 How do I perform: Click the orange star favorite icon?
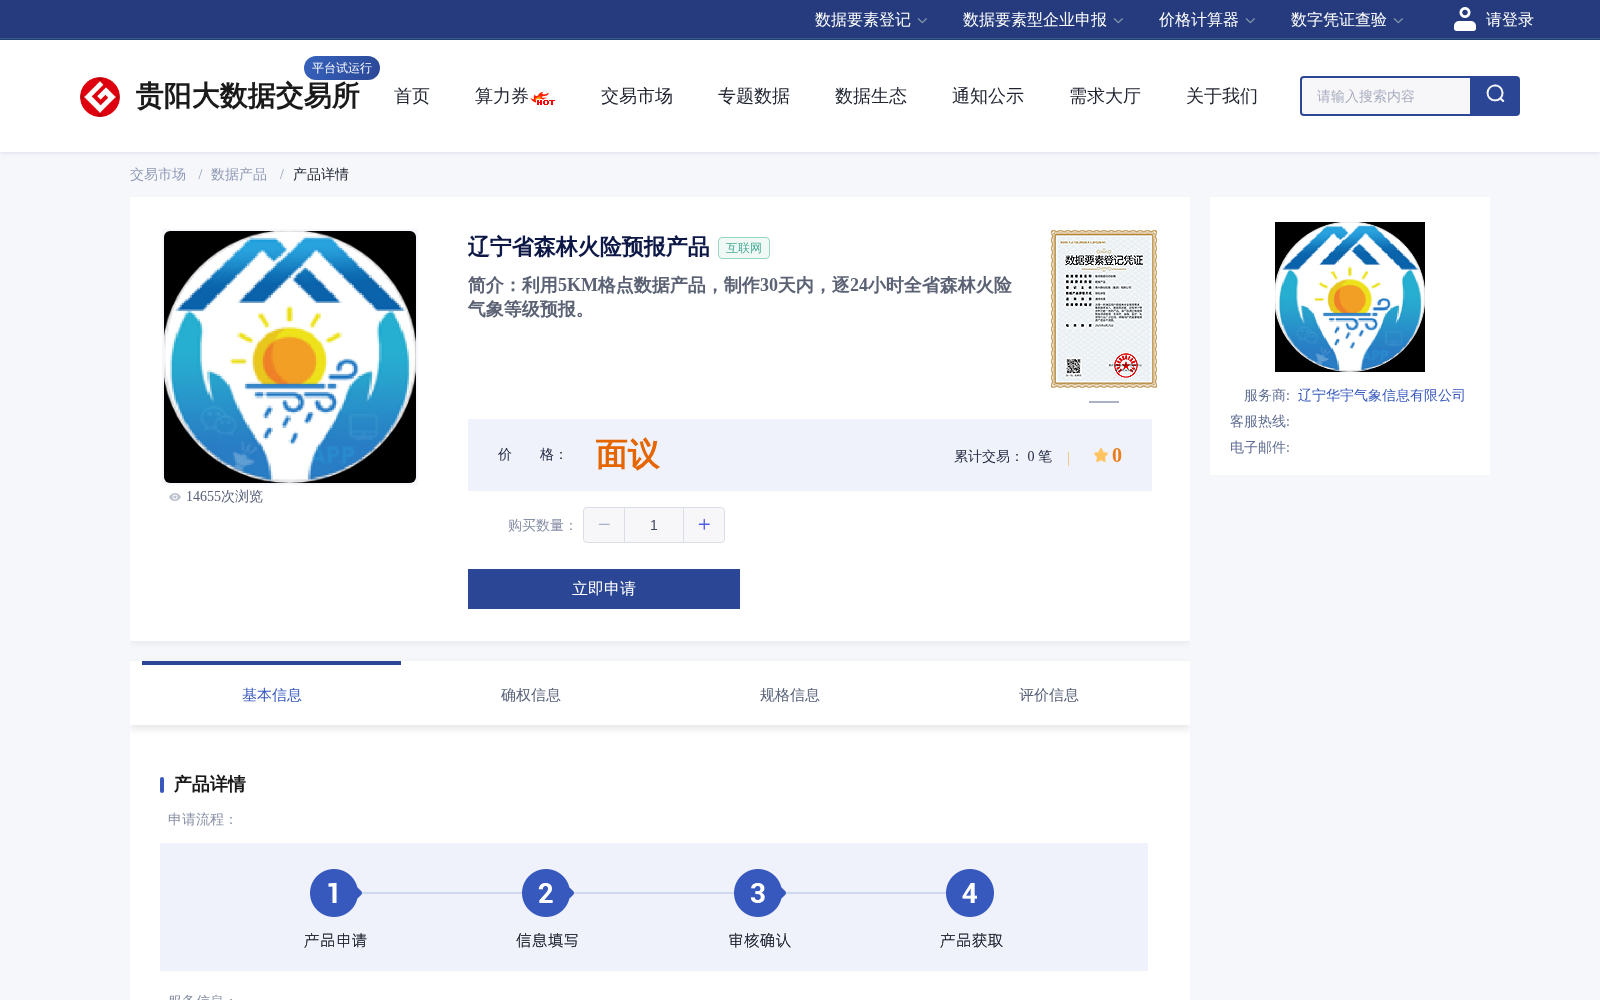(x=1100, y=455)
